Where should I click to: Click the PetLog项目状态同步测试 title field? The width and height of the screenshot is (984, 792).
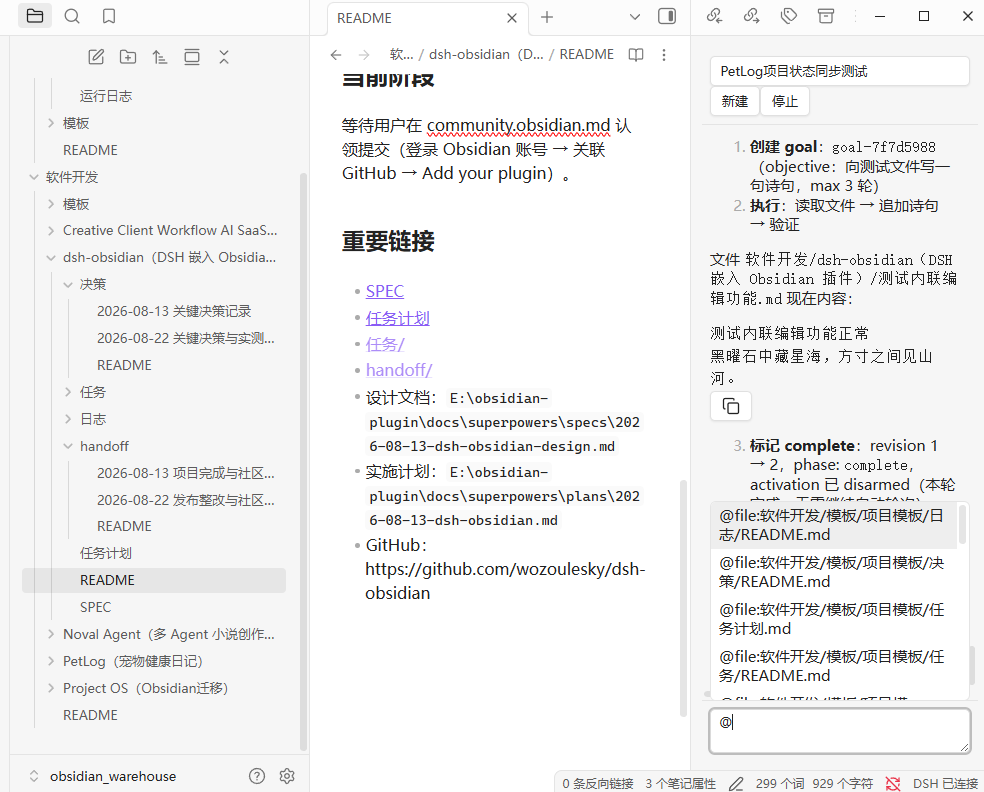[x=840, y=71]
